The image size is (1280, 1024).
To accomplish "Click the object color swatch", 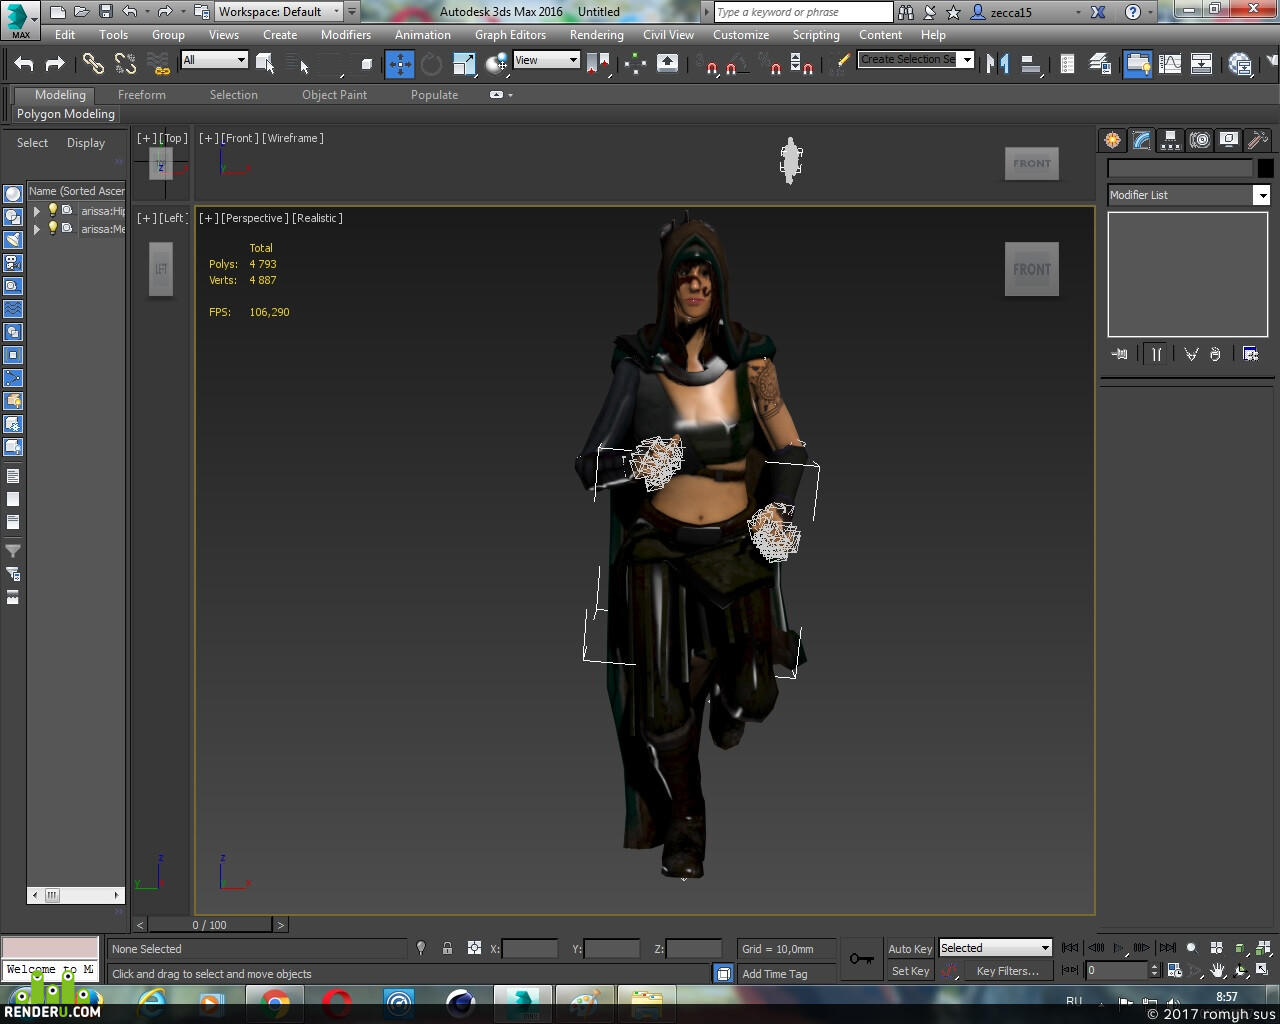I will click(1265, 168).
